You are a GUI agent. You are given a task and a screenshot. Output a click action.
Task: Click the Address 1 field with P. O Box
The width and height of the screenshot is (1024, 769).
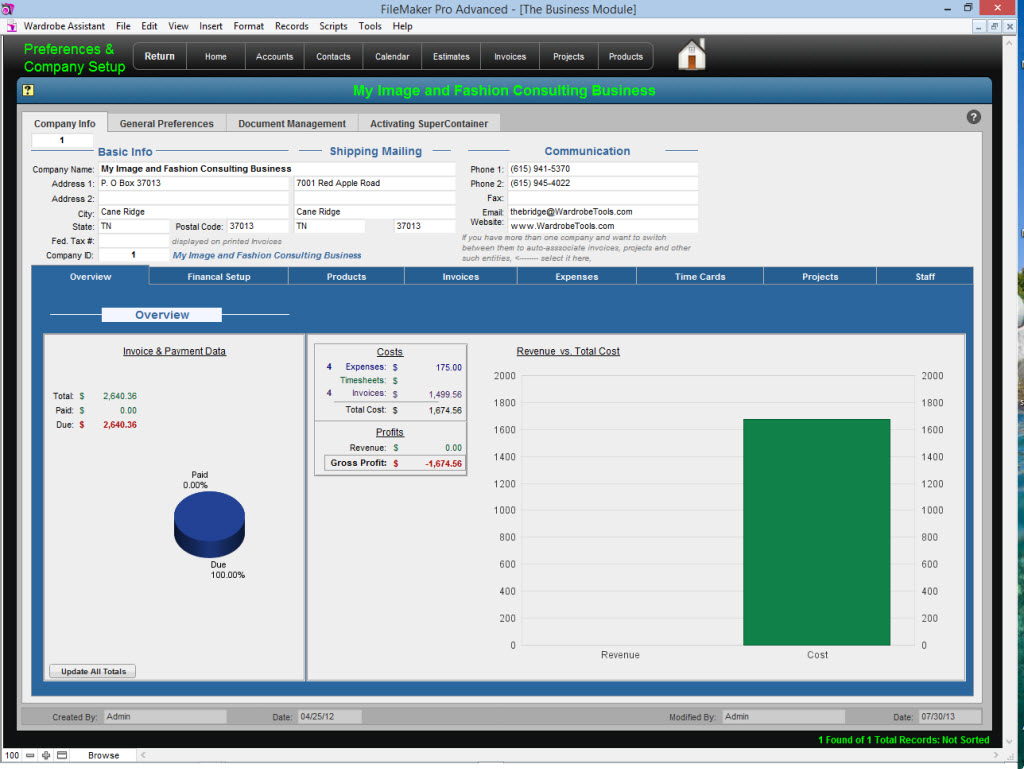click(193, 183)
